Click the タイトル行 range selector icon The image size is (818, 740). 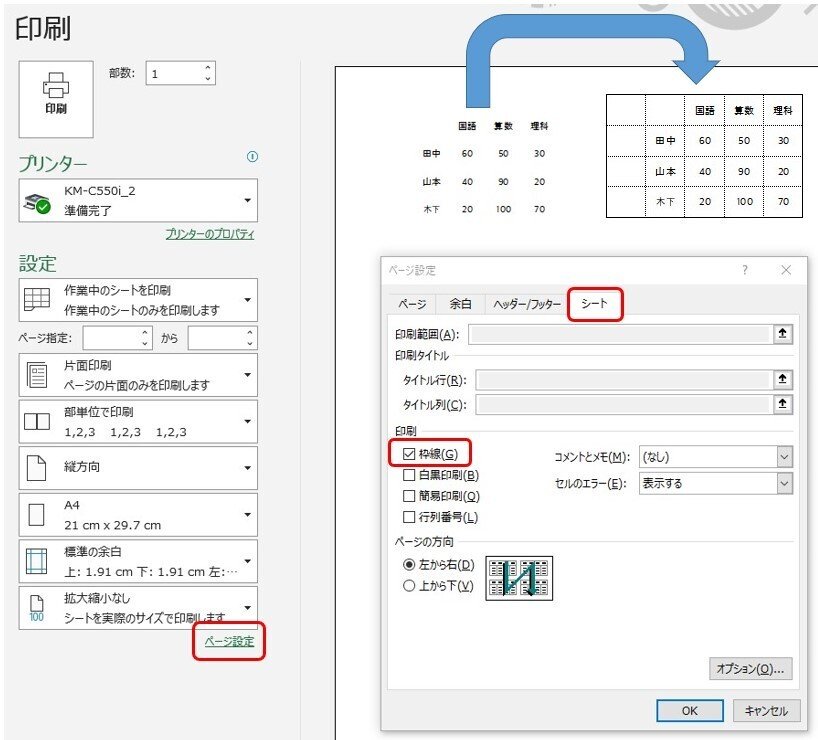tap(784, 380)
